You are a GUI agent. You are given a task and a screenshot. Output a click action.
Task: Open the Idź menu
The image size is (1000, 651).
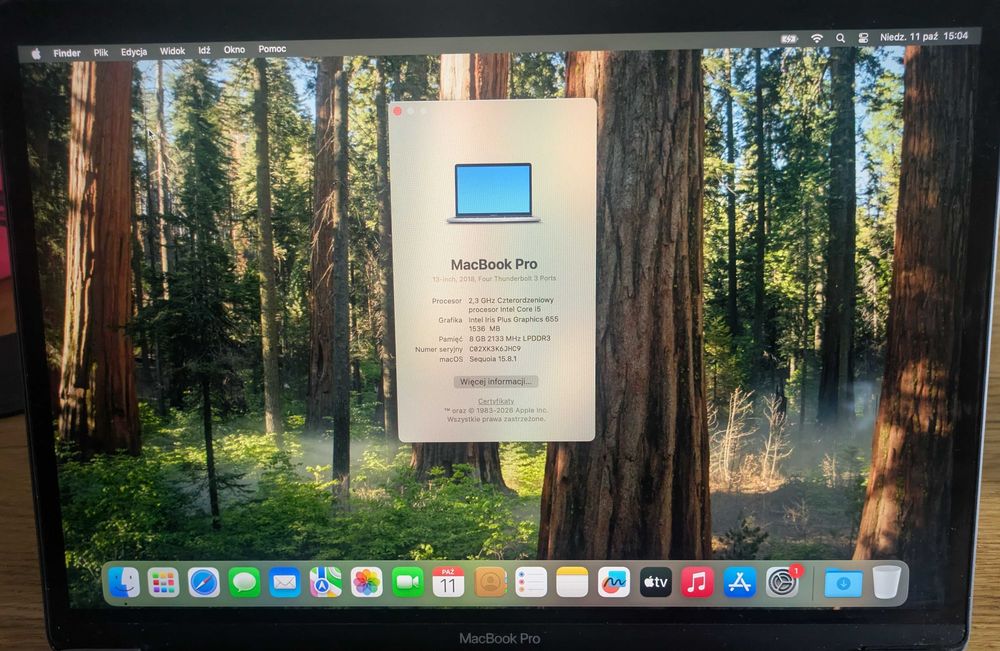[x=204, y=50]
